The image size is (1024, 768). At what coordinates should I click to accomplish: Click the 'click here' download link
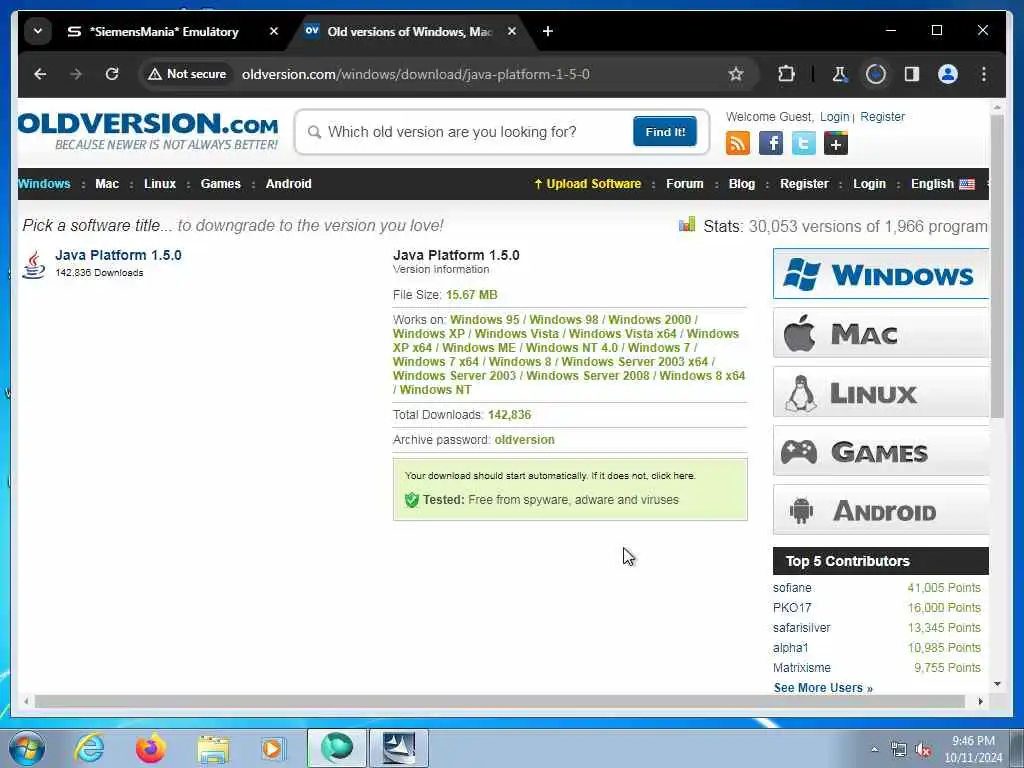pos(673,475)
